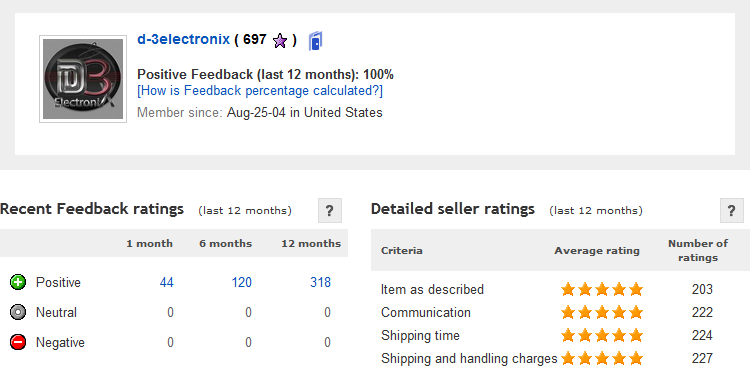The height and width of the screenshot is (386, 752).
Task: Click the D3 Electronix seller logo thumbnail
Action: 83,79
